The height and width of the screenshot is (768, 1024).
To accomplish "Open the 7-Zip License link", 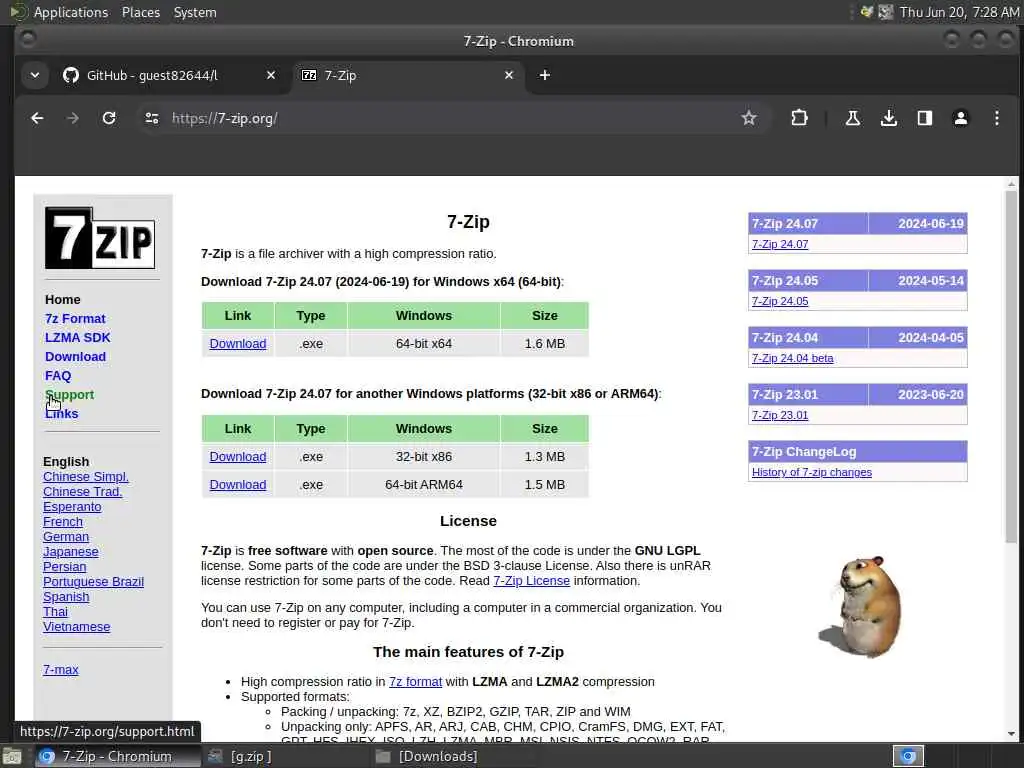I will 532,581.
